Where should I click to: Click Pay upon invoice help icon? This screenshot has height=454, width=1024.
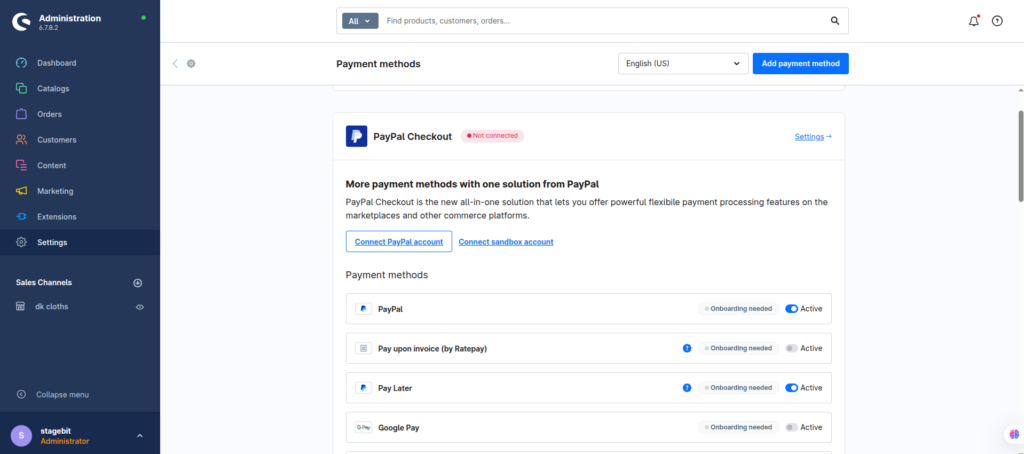pos(687,348)
